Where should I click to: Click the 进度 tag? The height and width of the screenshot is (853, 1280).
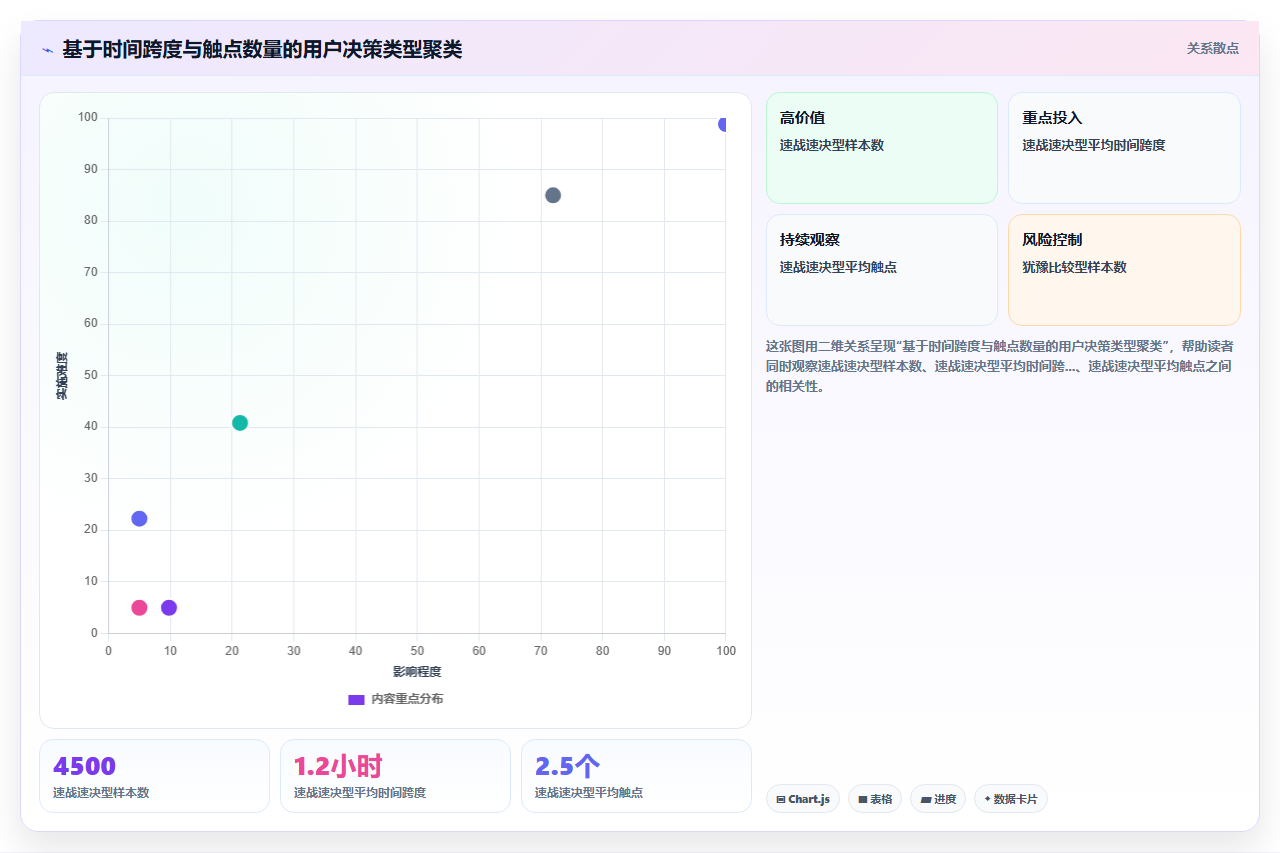938,799
